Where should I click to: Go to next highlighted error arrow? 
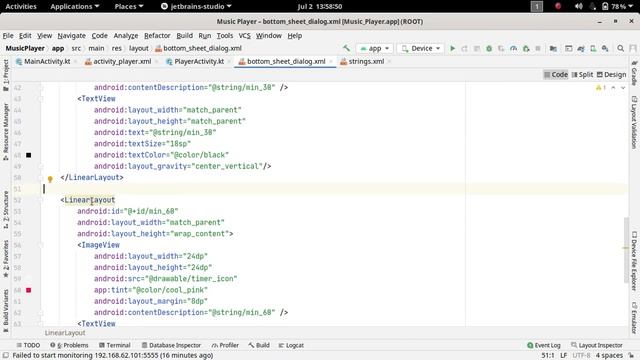coord(623,87)
